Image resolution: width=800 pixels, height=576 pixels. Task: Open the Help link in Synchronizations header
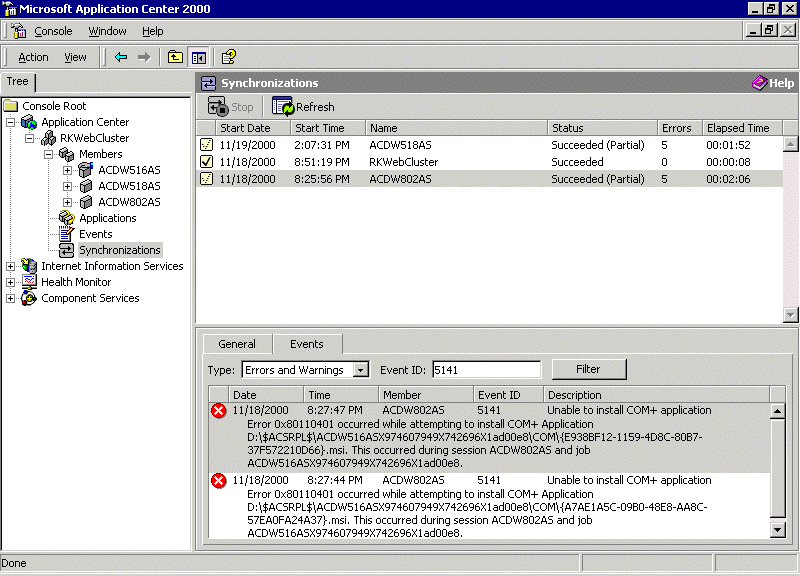coord(773,83)
